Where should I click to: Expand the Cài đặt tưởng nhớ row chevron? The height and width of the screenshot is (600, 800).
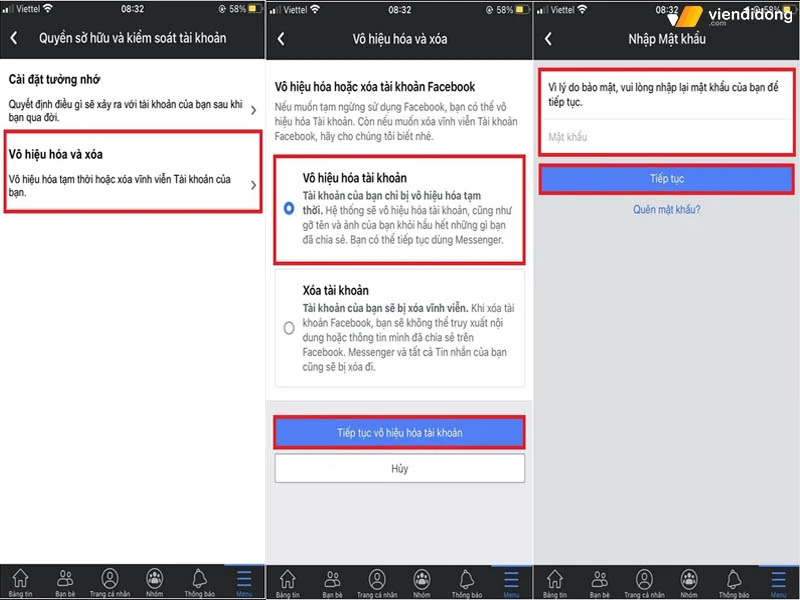click(x=253, y=110)
